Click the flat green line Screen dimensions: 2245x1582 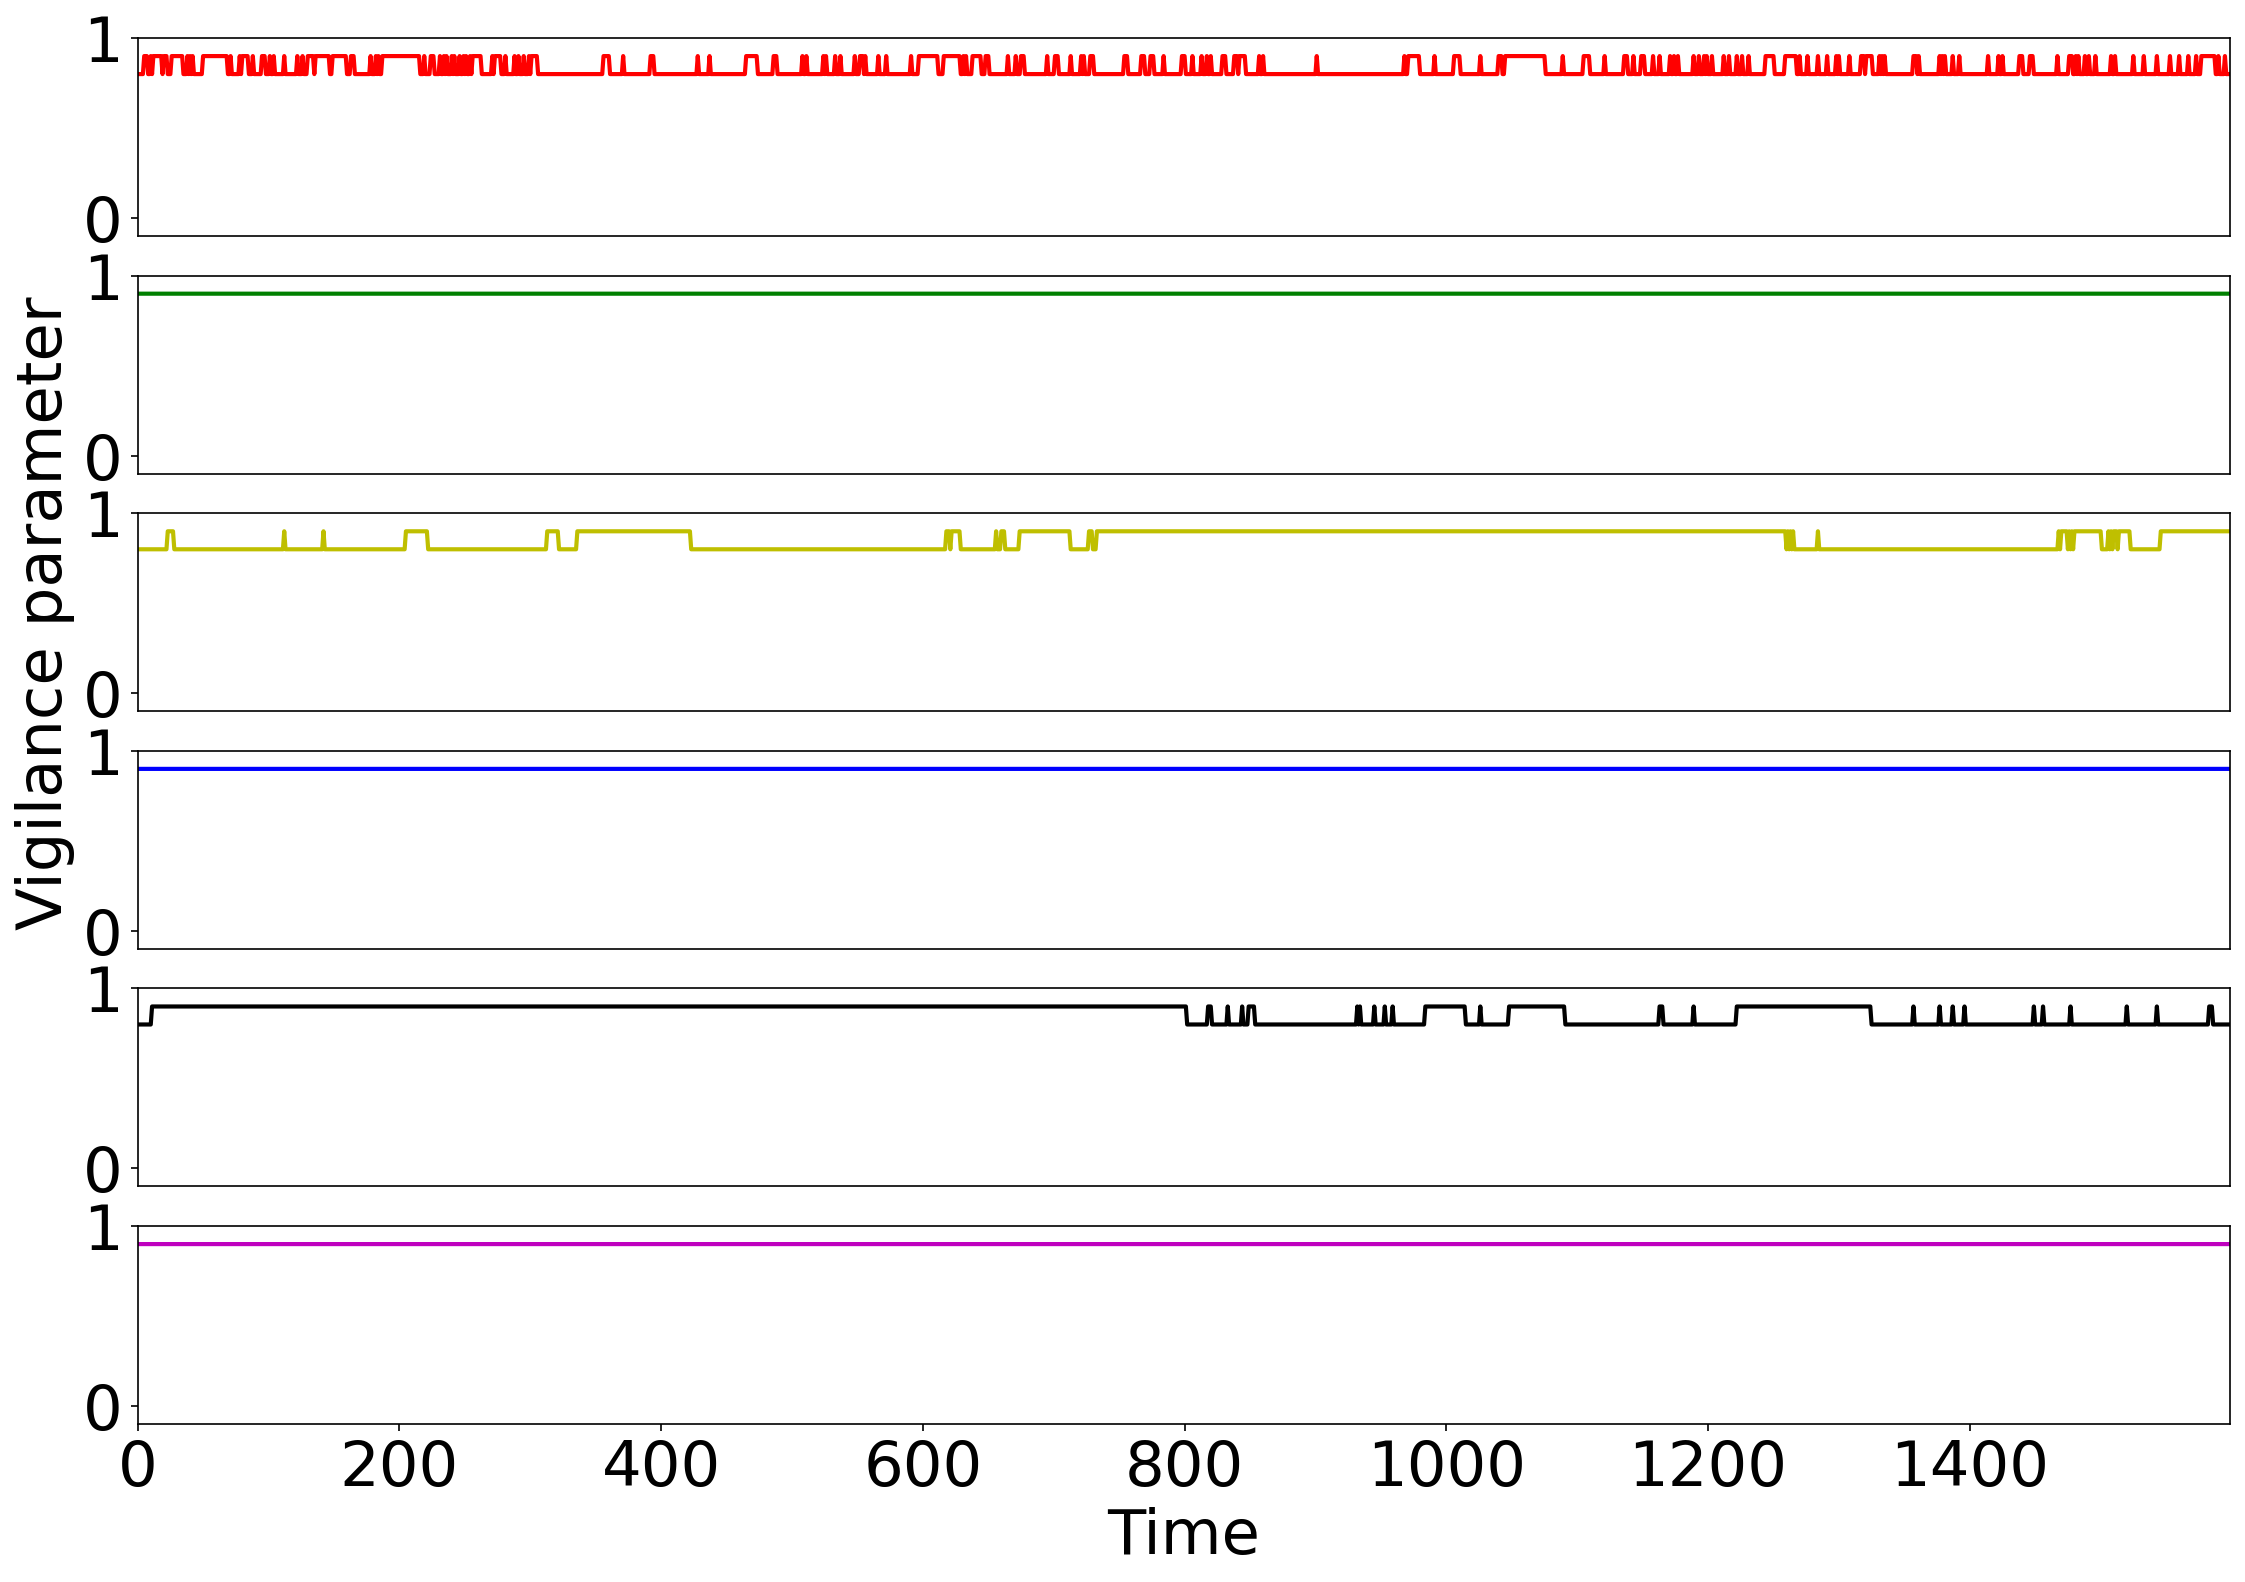tap(1182, 293)
